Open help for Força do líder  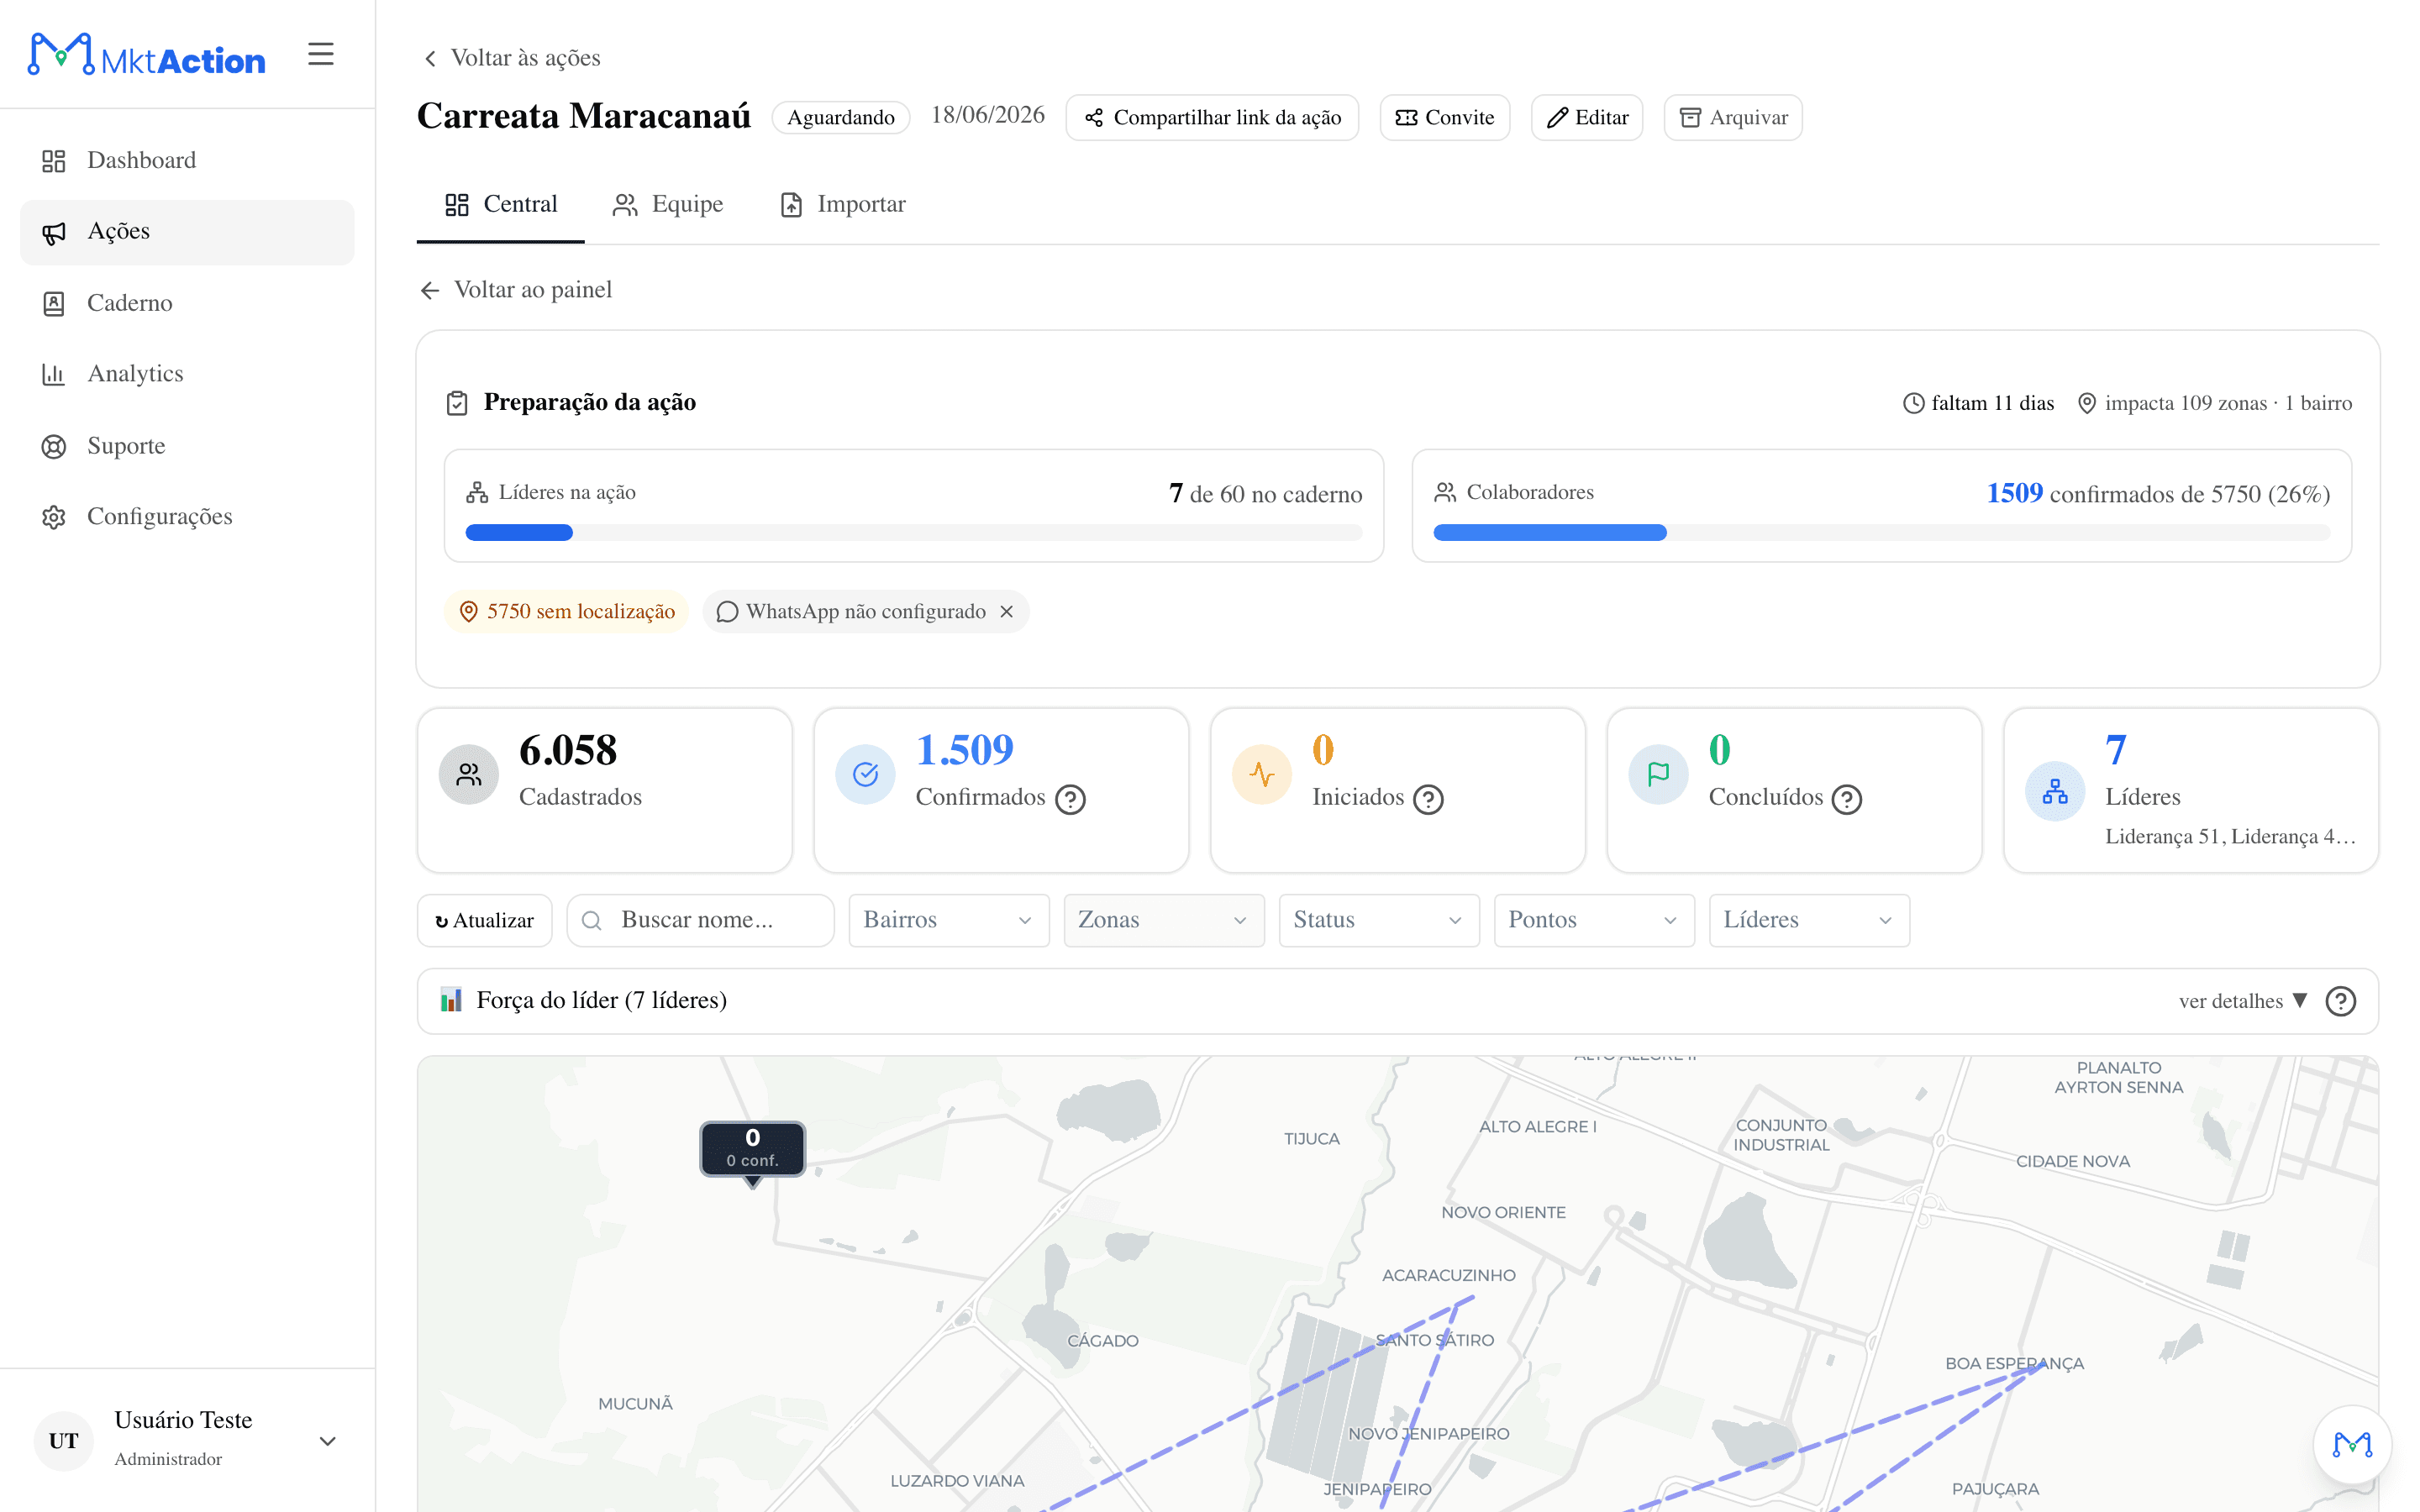pos(2340,1001)
